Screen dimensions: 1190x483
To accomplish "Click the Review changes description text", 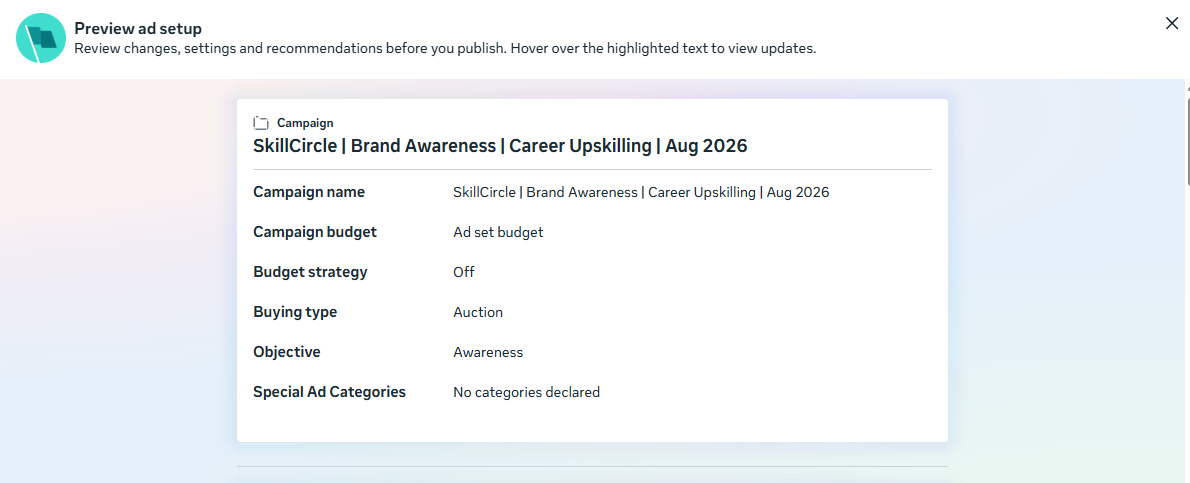I will 445,49.
